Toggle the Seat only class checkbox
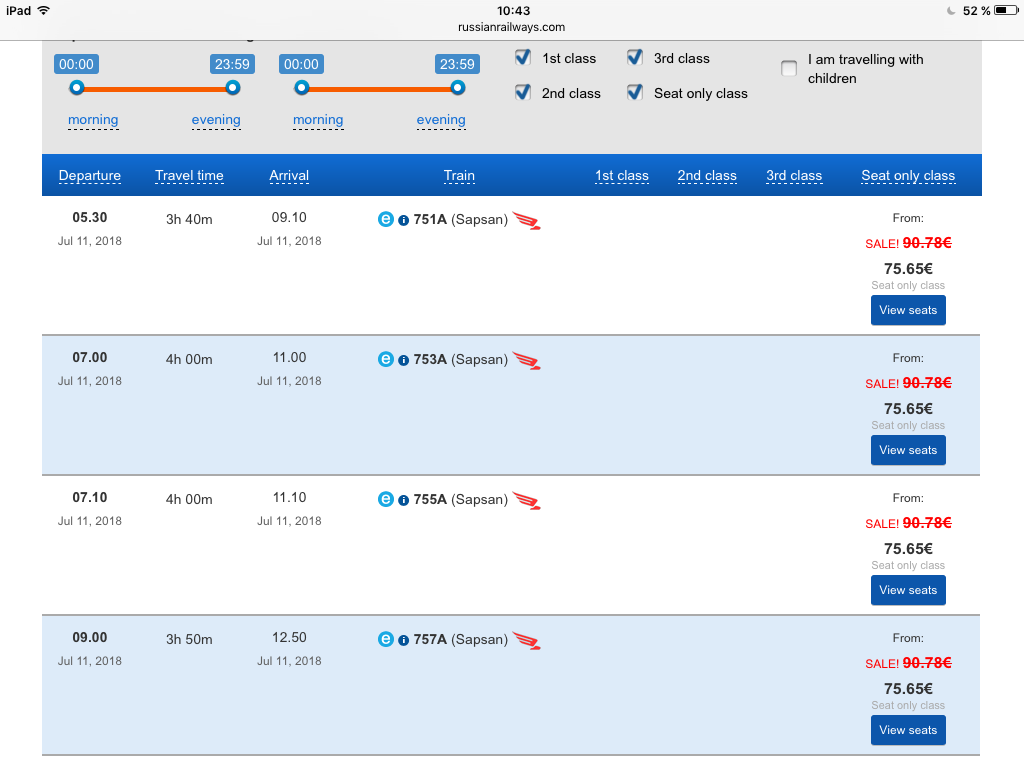The height and width of the screenshot is (768, 1024). coord(634,92)
